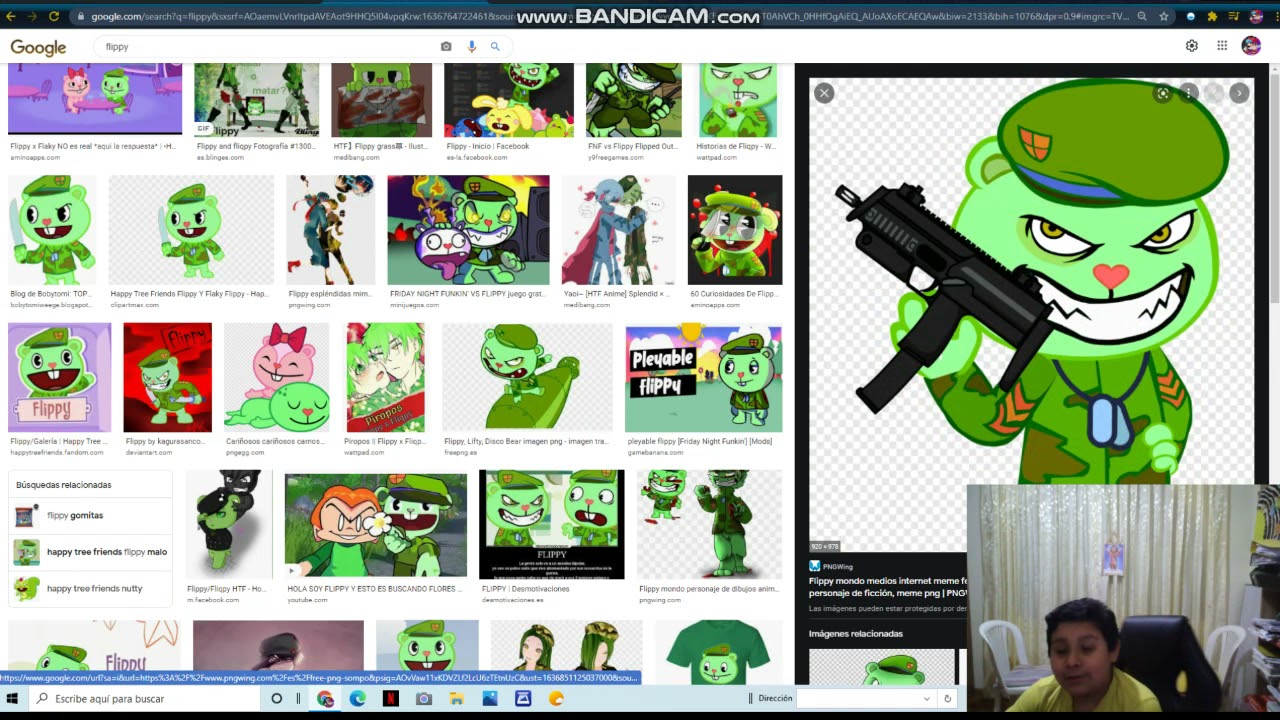
Task: Open the Camera app on the taskbar
Action: 424,699
